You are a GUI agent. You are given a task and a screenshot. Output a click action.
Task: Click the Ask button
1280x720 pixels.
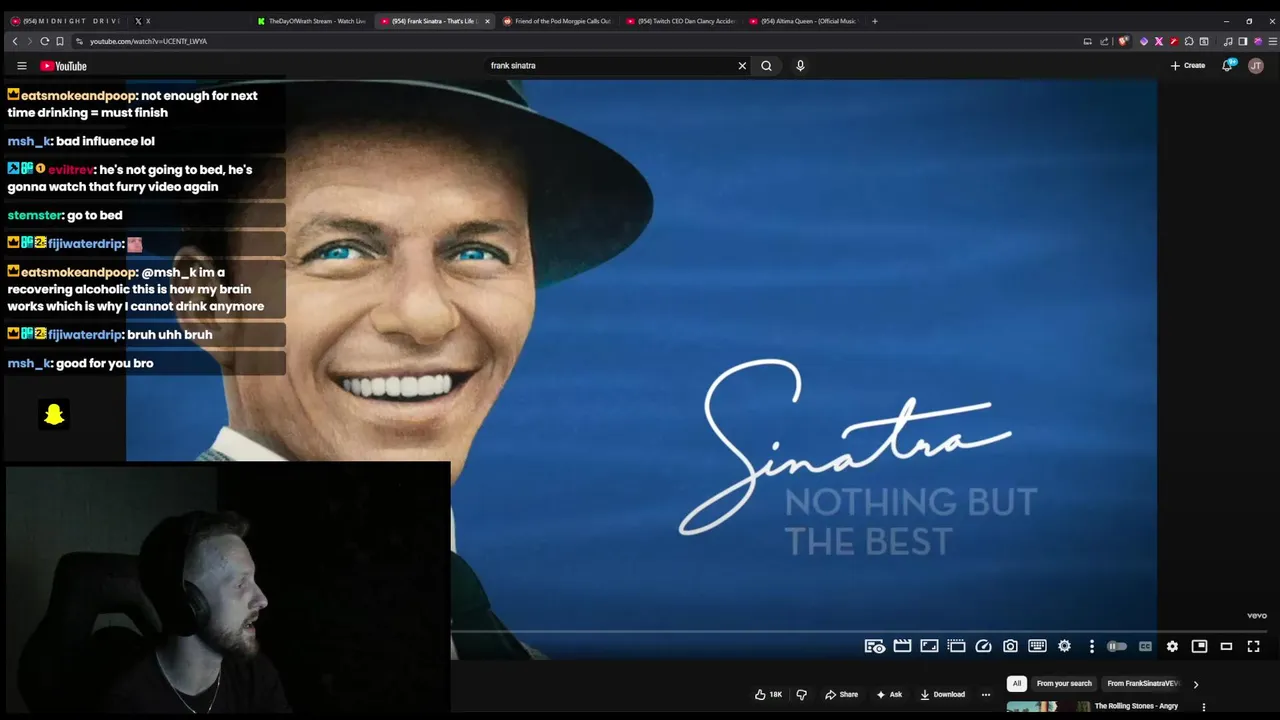(889, 694)
